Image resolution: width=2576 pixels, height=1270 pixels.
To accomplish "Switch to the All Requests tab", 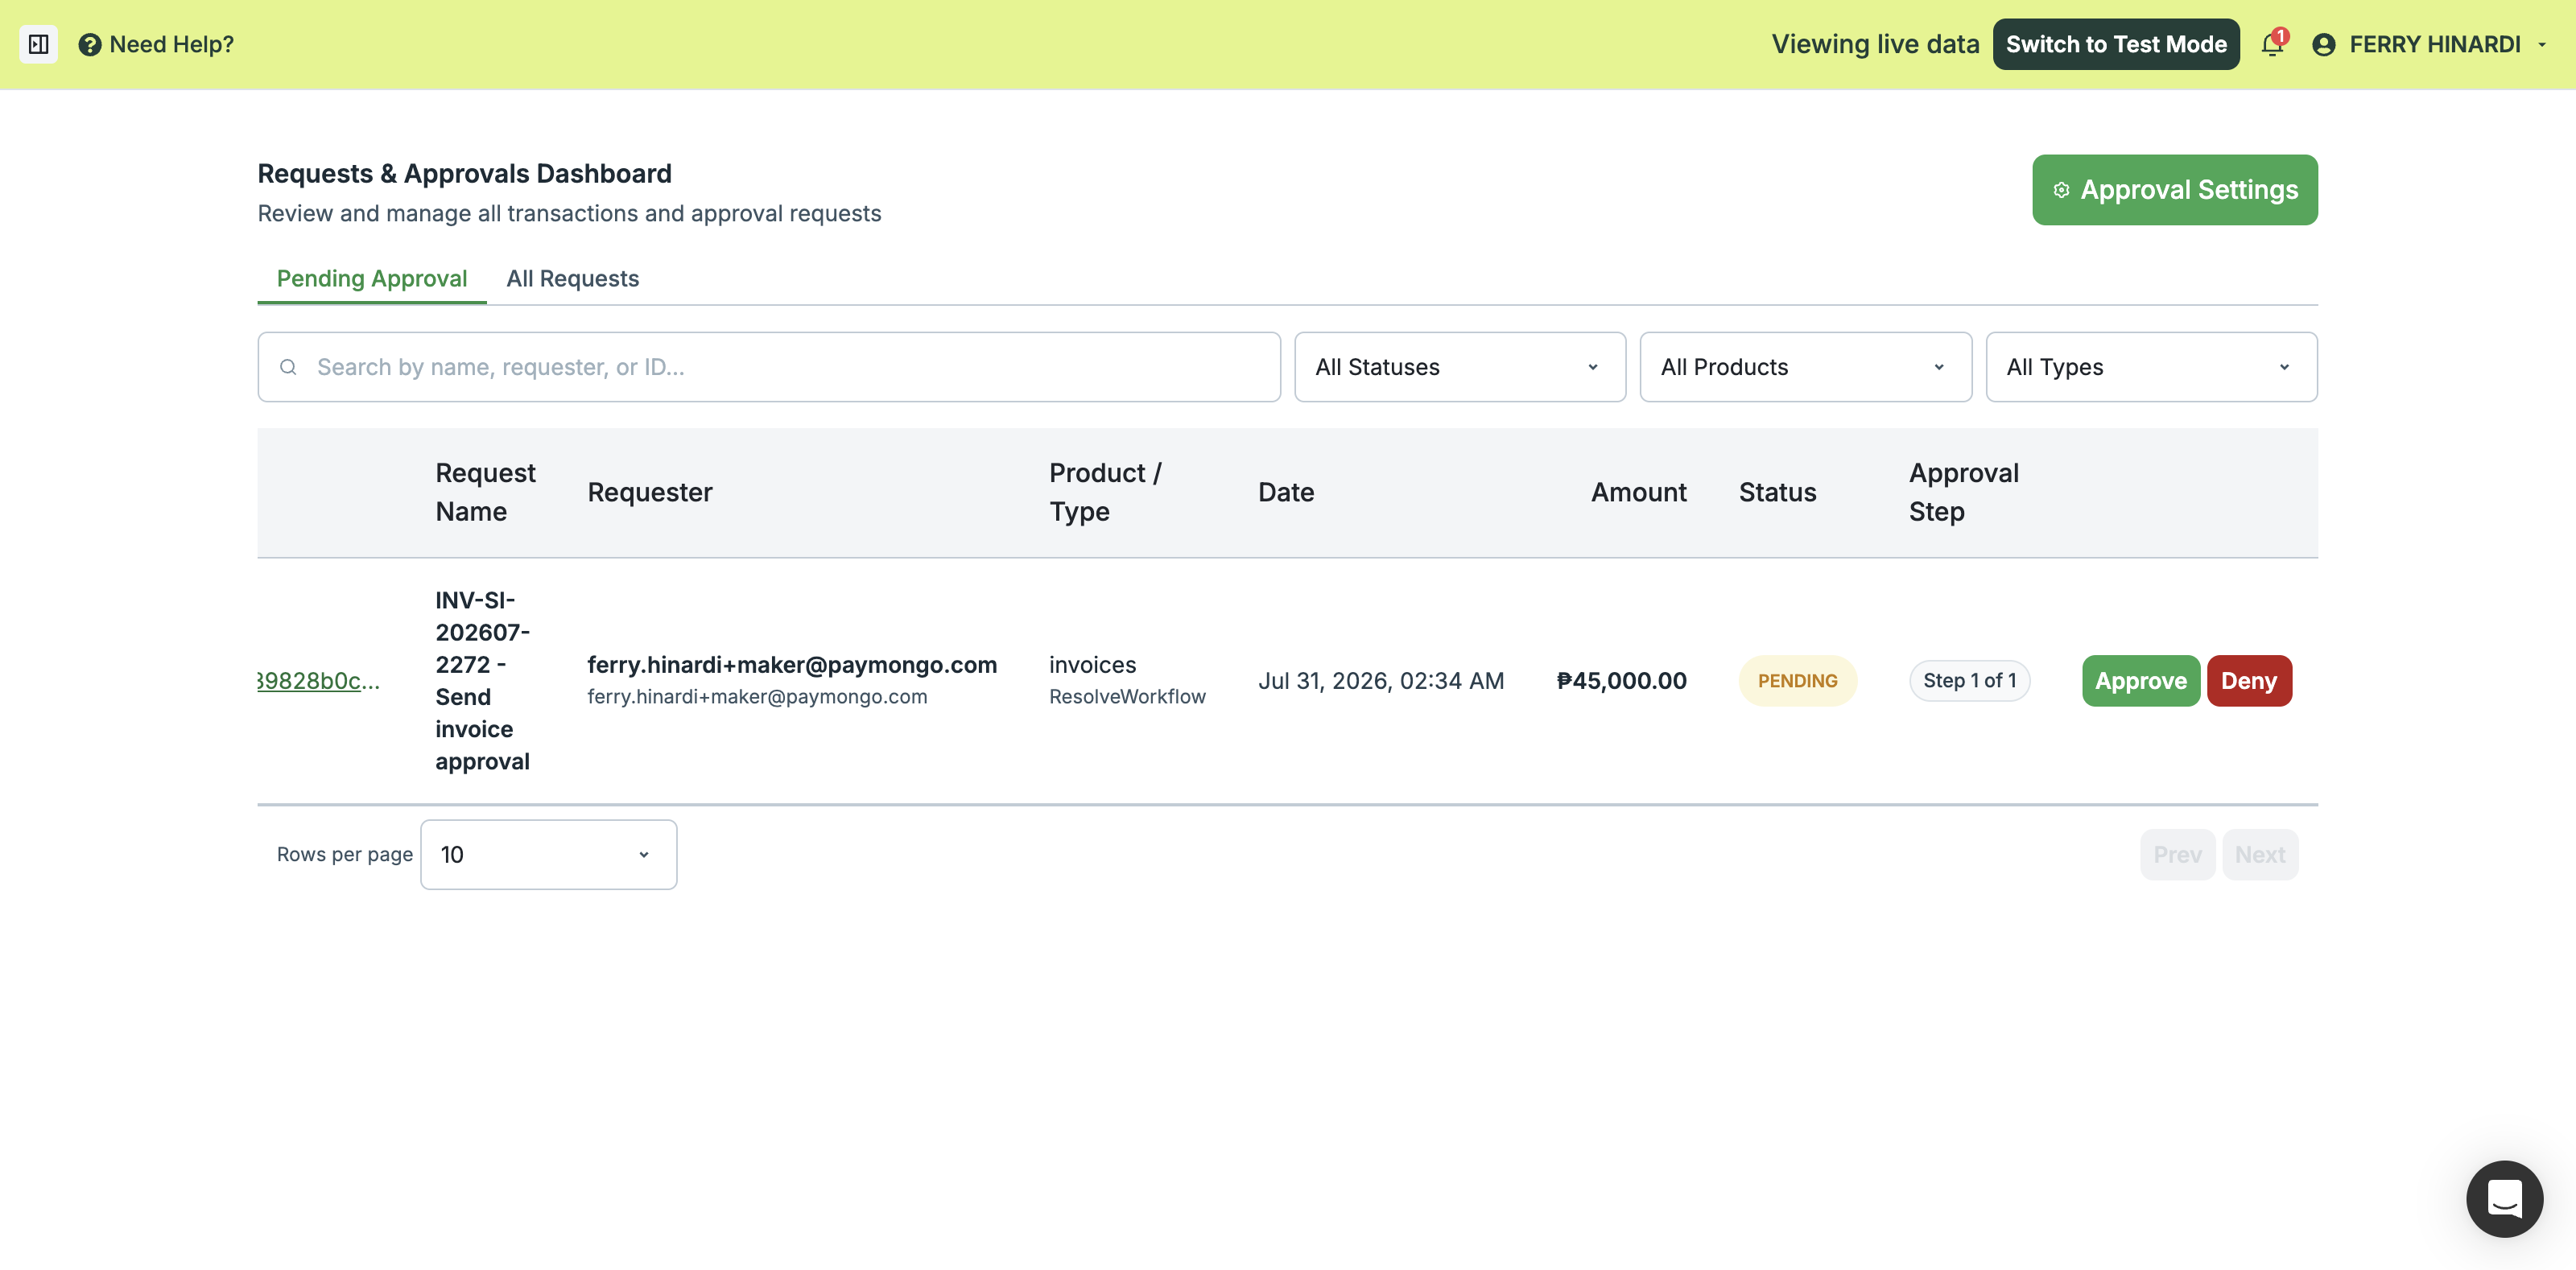I will (x=573, y=278).
